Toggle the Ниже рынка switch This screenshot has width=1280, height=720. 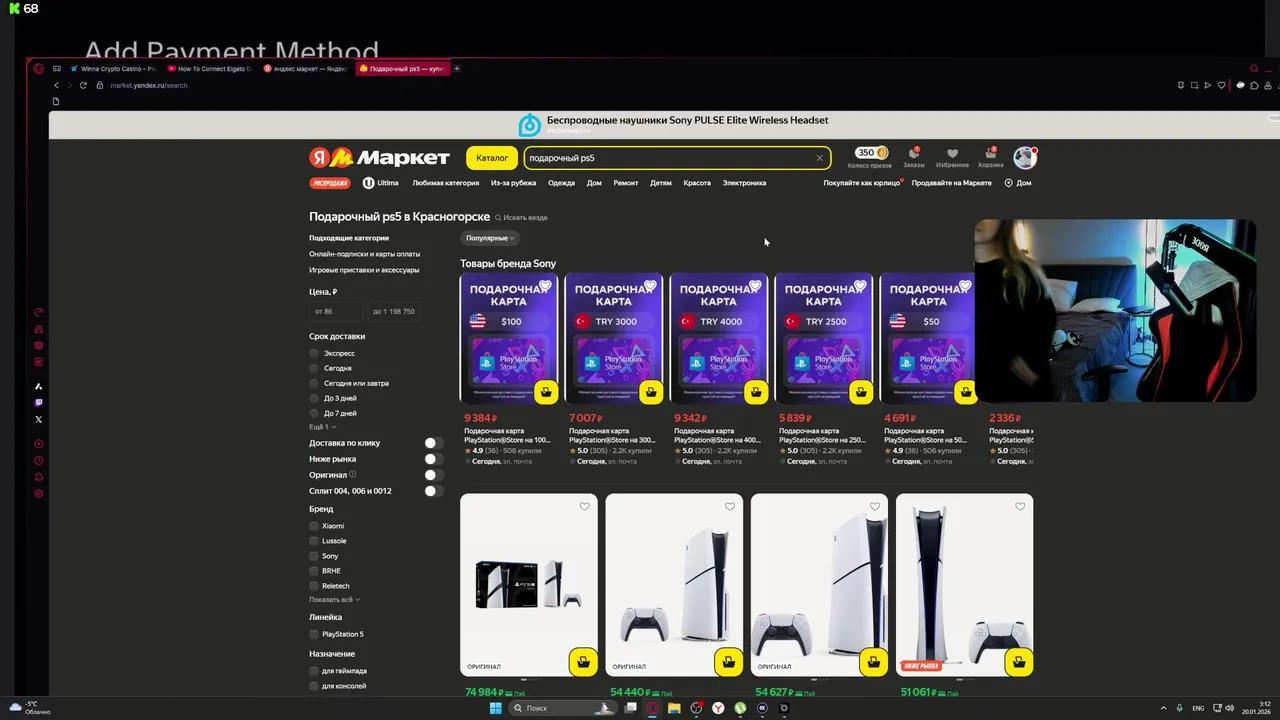[x=433, y=459]
